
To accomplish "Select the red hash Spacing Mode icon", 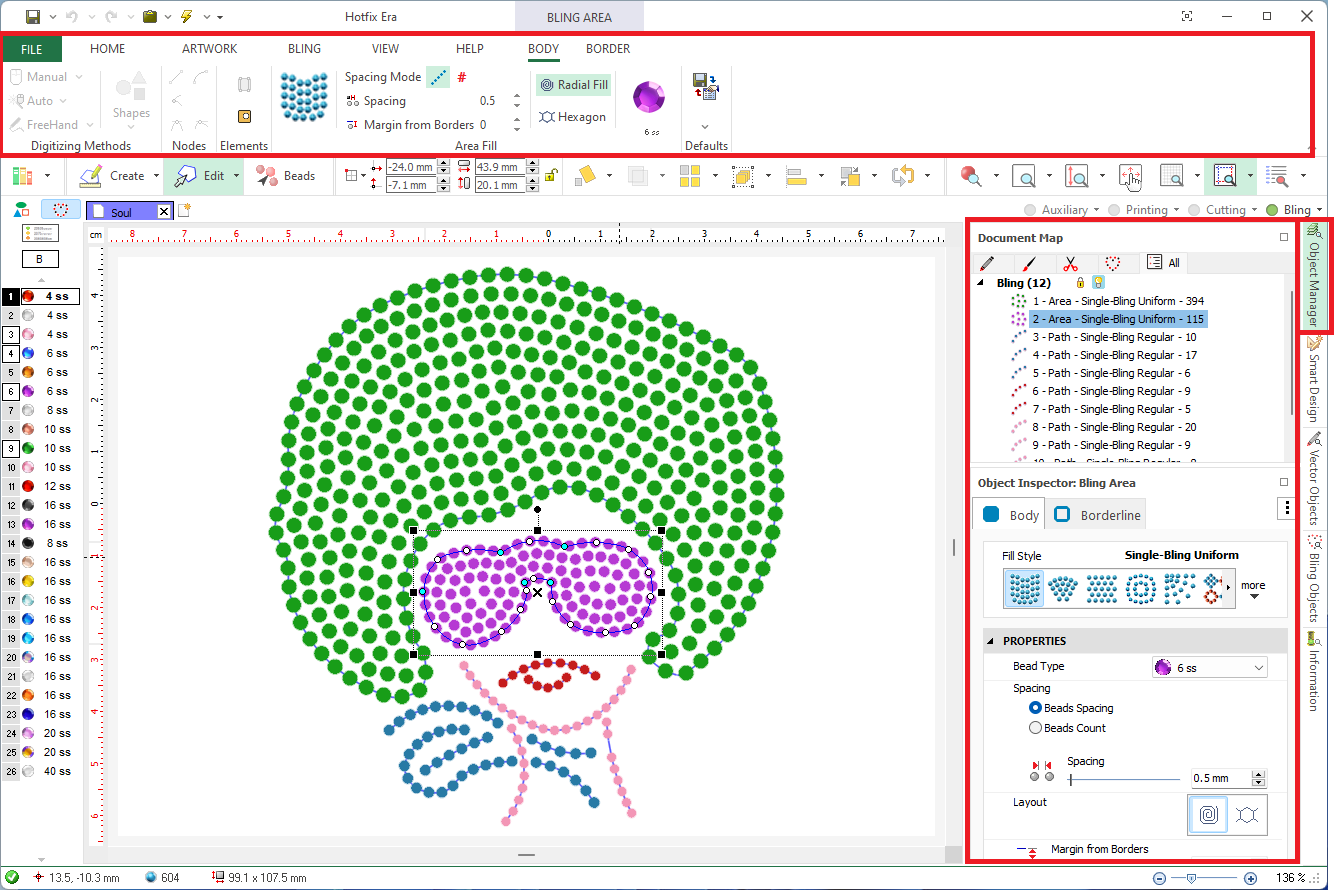I will pos(461,77).
